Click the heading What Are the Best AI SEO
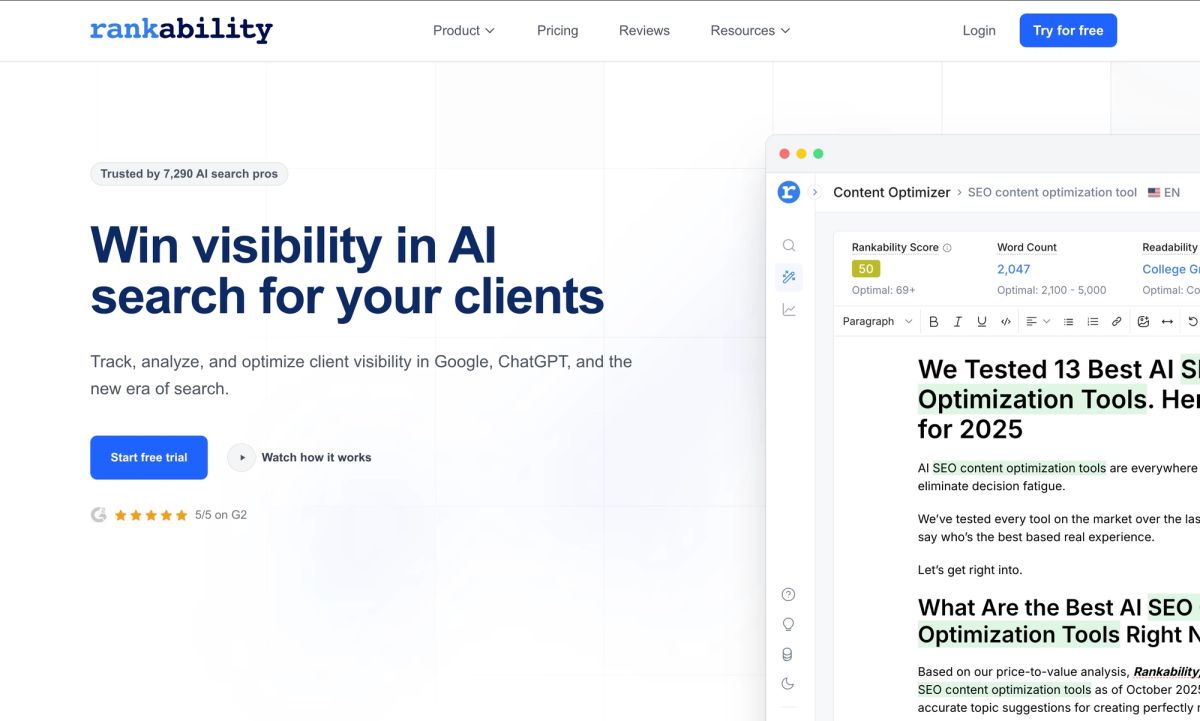Image resolution: width=1200 pixels, height=721 pixels. pyautogui.click(x=1059, y=621)
